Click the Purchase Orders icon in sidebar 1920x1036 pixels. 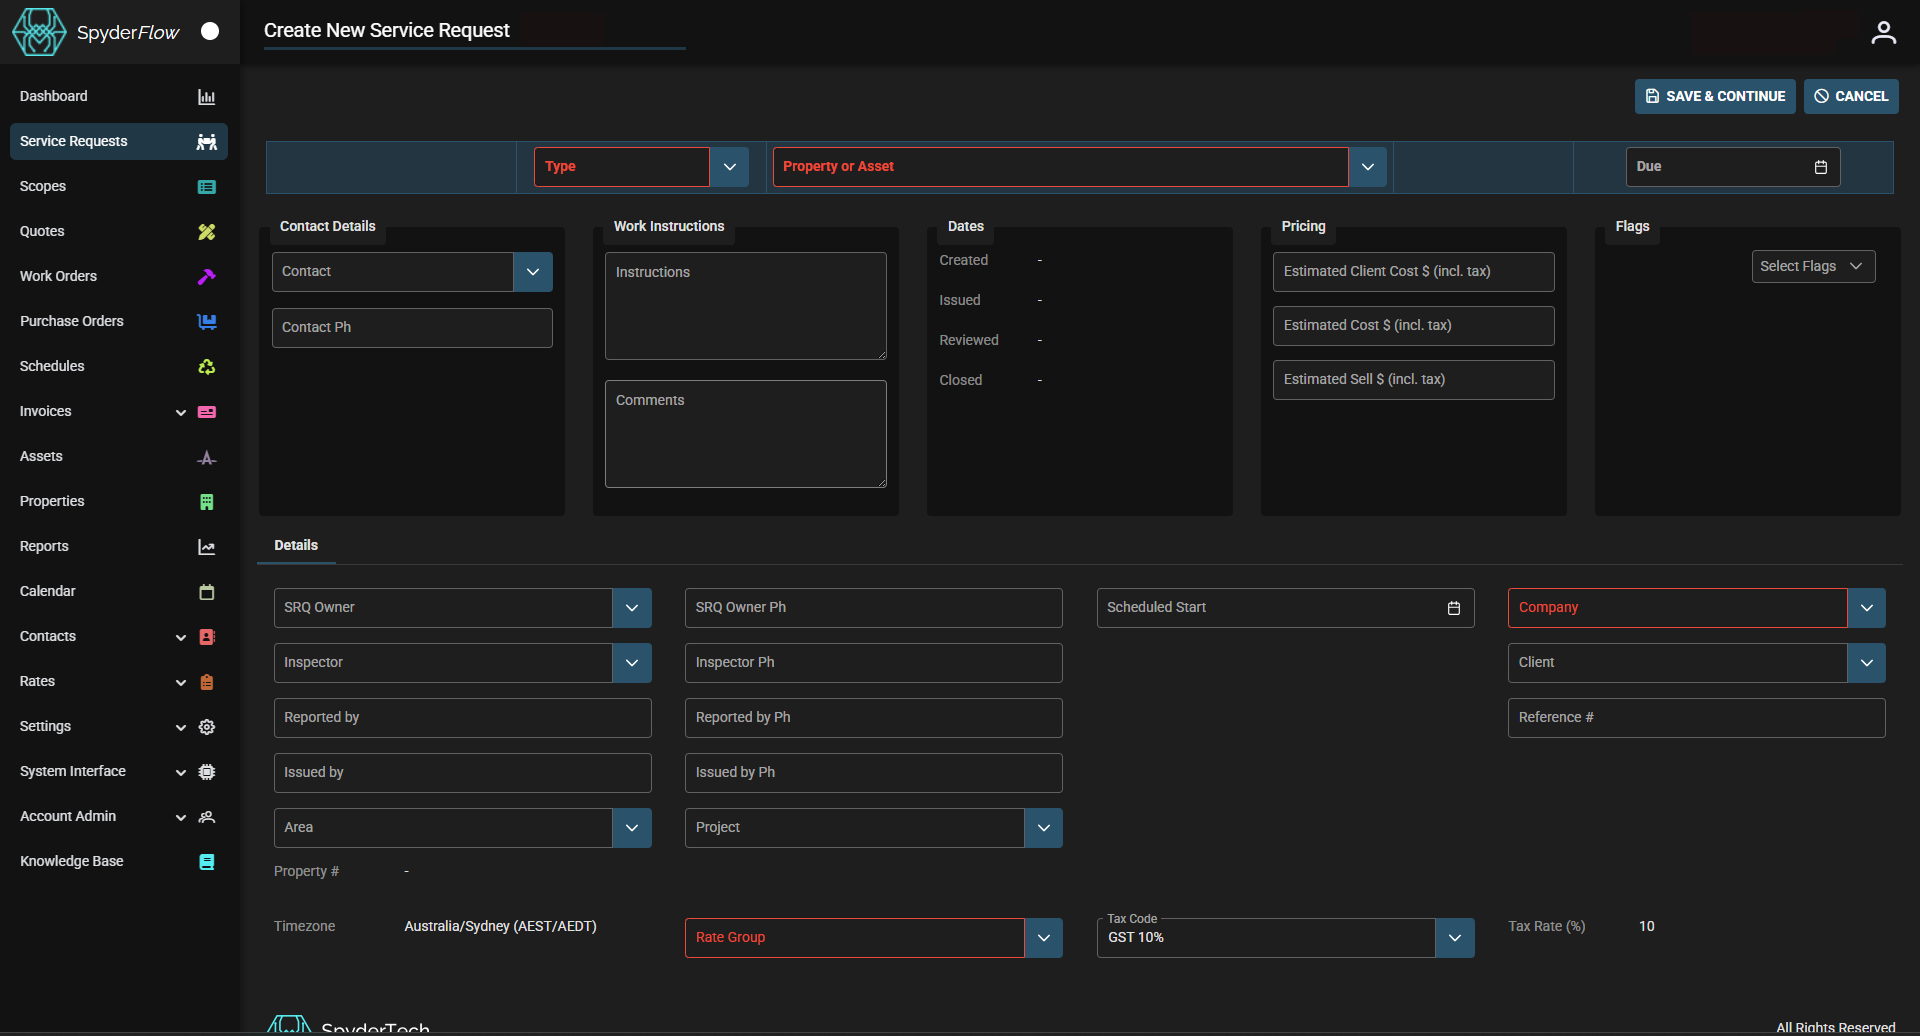click(x=206, y=321)
